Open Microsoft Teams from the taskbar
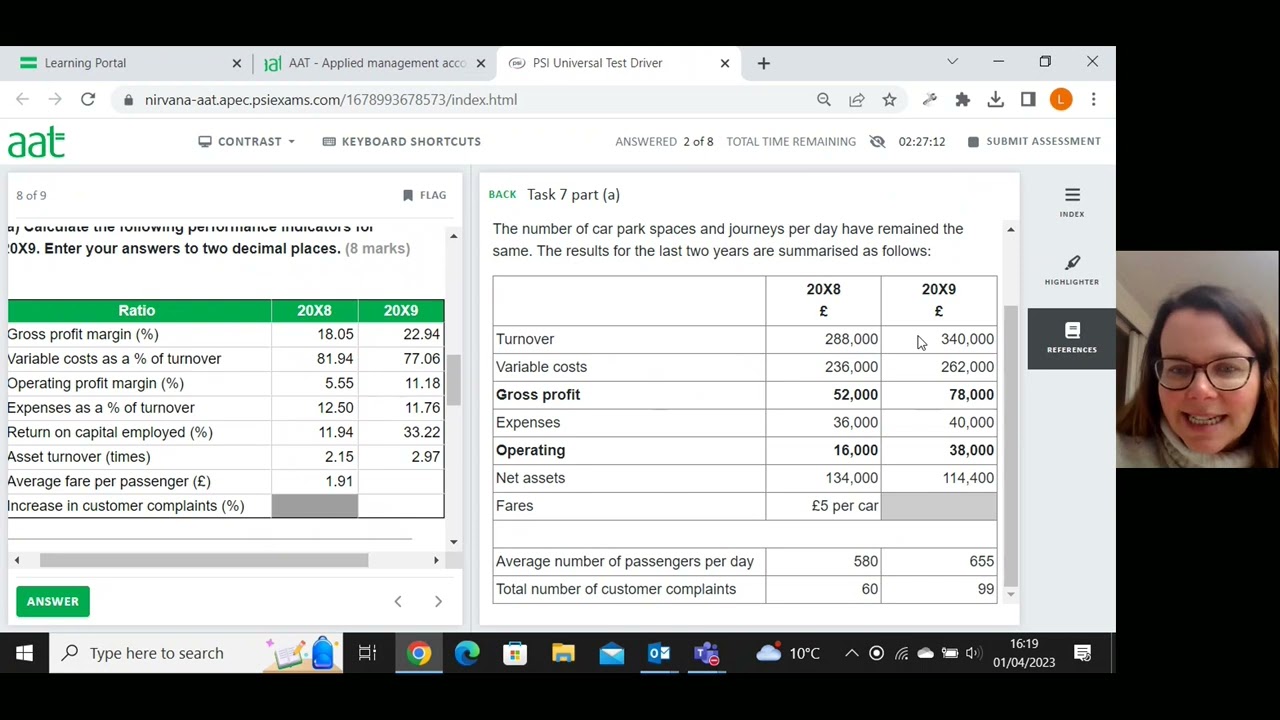The height and width of the screenshot is (720, 1280). [x=707, y=653]
